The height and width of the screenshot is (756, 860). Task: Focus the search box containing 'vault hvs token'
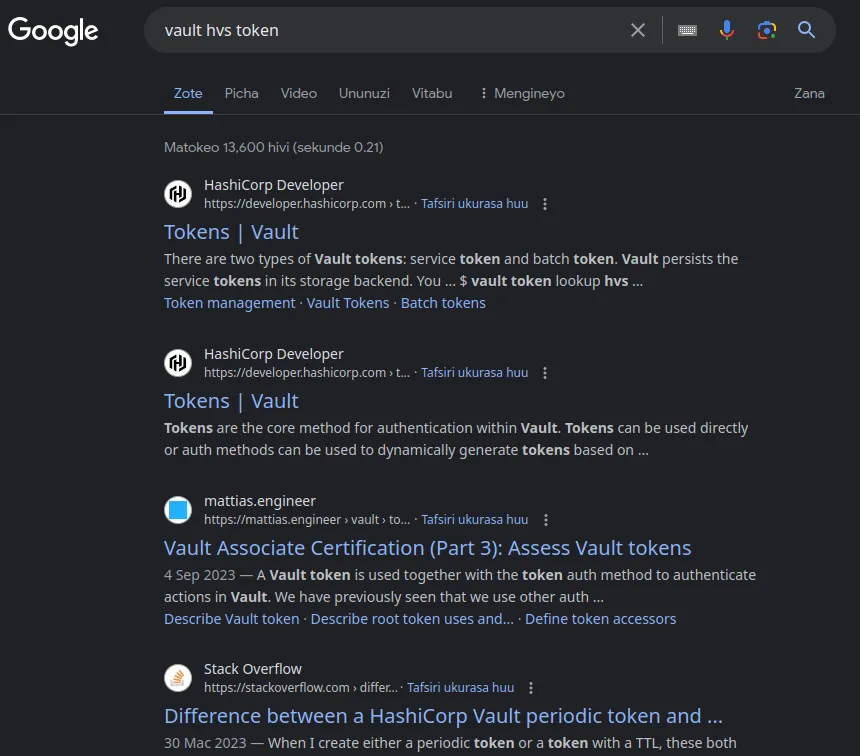(x=384, y=30)
